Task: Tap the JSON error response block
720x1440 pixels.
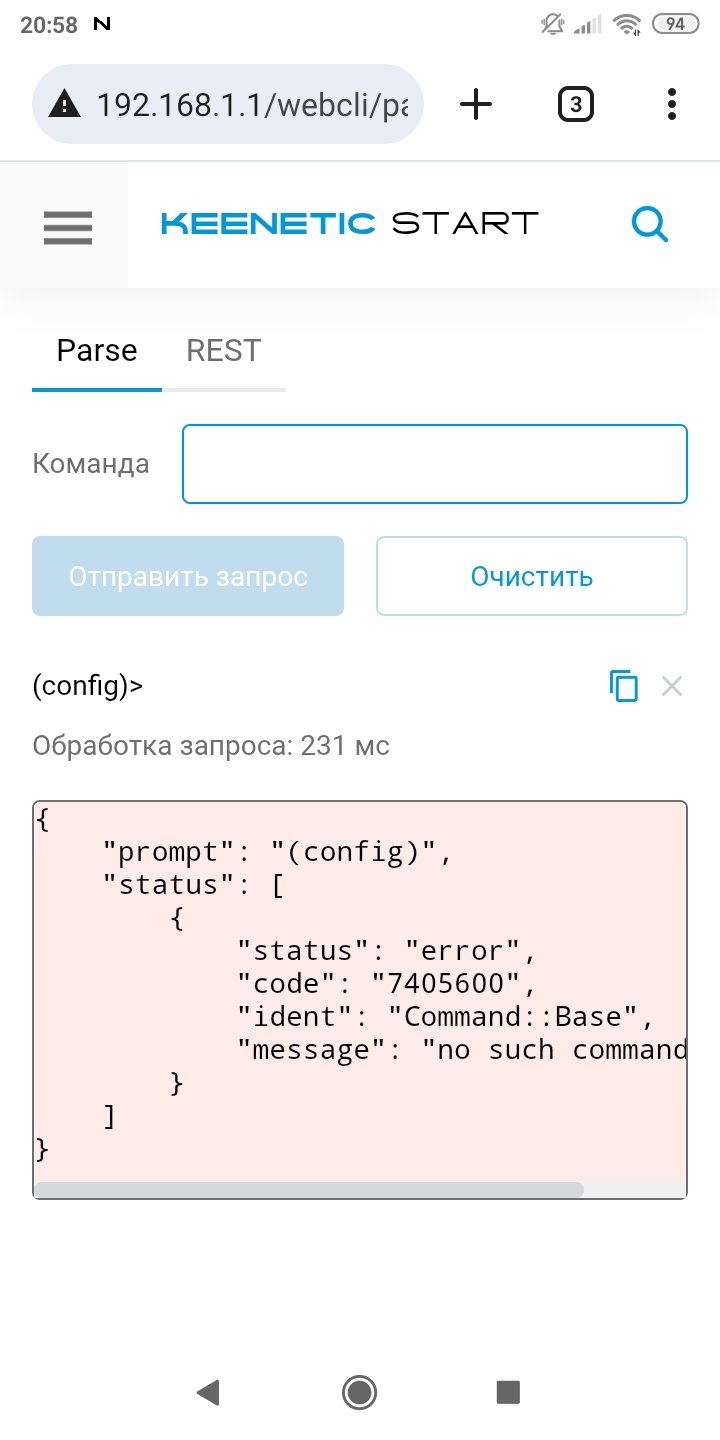Action: pos(360,991)
